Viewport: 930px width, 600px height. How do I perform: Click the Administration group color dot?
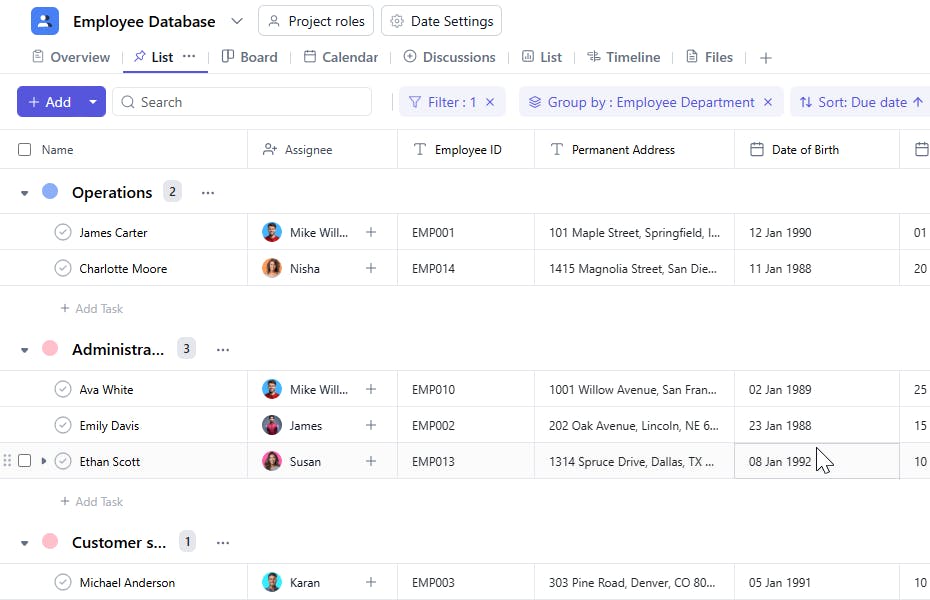pyautogui.click(x=50, y=349)
